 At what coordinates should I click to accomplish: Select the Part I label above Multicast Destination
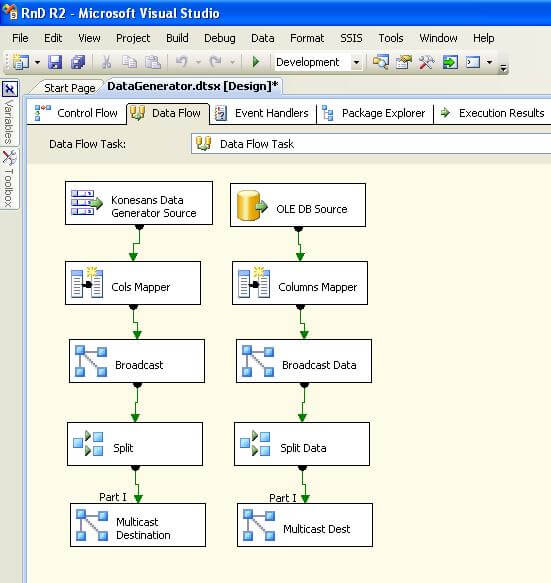113,497
